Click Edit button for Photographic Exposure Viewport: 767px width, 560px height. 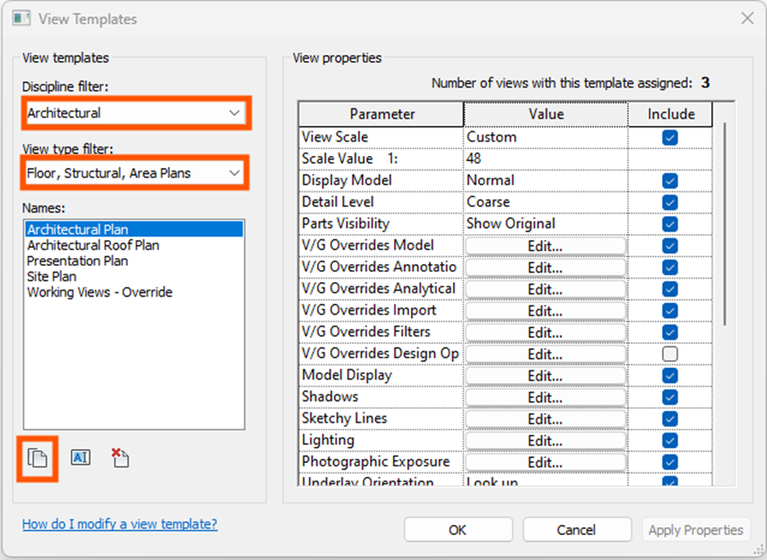(x=545, y=462)
